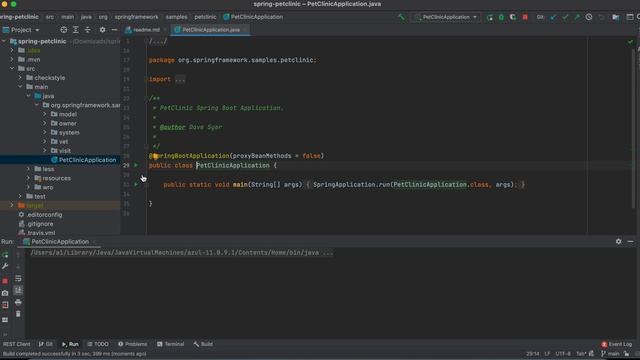Screen dimensions: 640x360
Task: Click the green Debug bug icon
Action: click(x=501, y=17)
